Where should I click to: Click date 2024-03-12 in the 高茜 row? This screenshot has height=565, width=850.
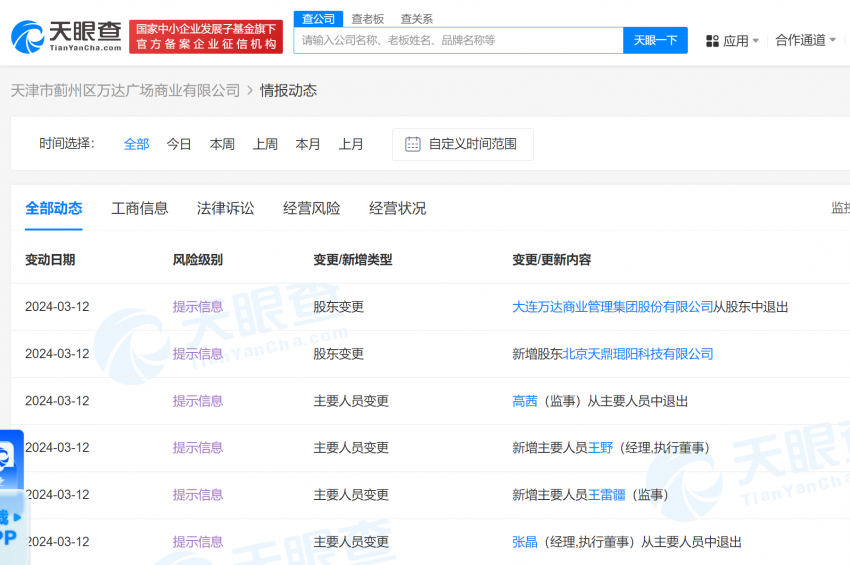pyautogui.click(x=57, y=401)
